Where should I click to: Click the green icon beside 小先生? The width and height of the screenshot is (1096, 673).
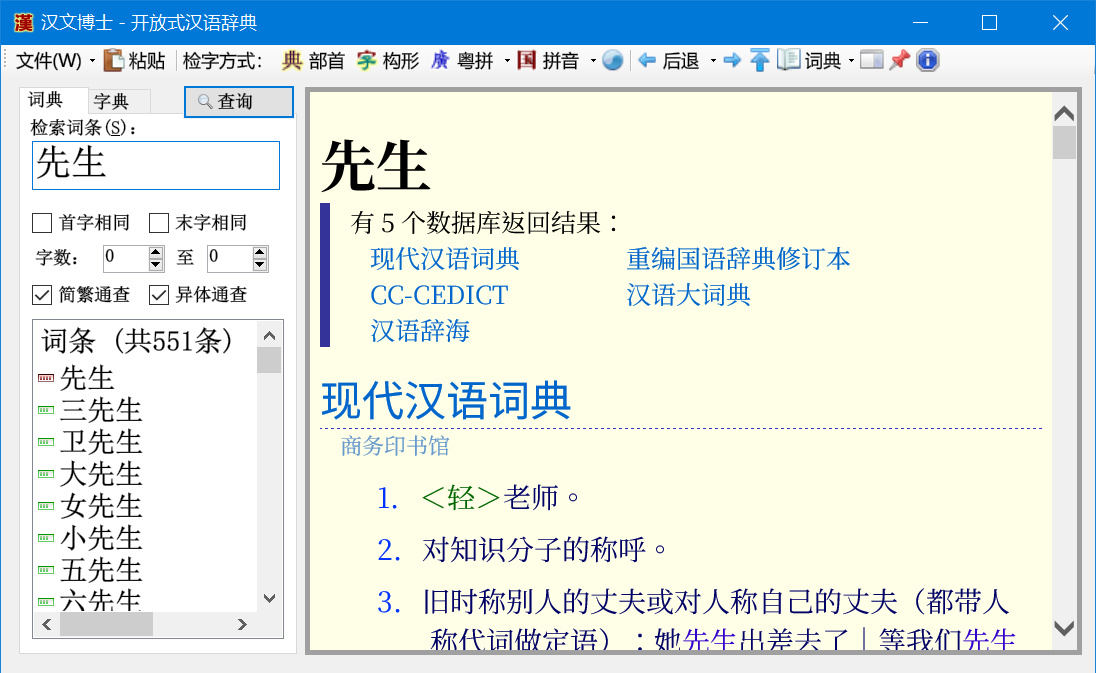(46, 538)
